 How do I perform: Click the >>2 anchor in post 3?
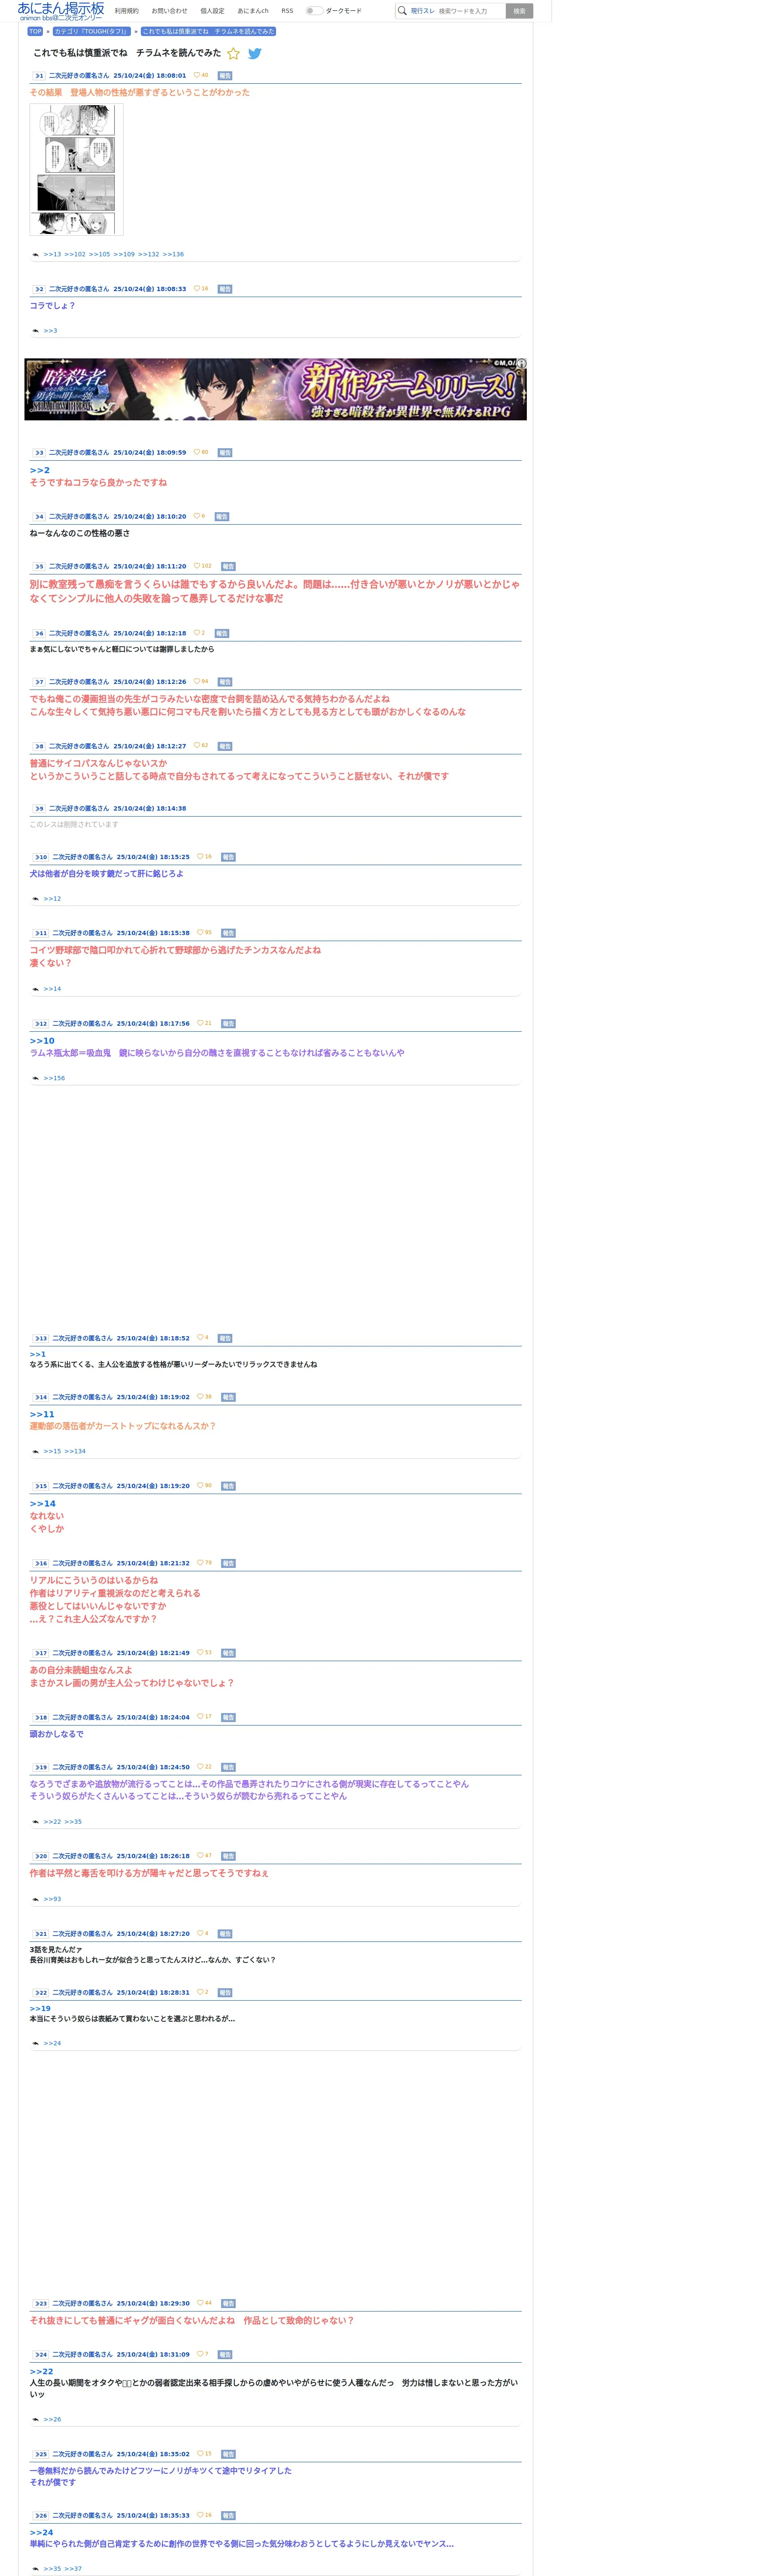tap(39, 470)
